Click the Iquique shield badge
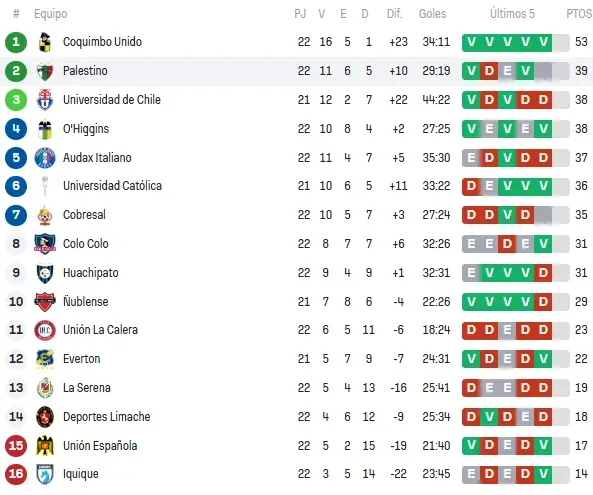Image resolution: width=593 pixels, height=495 pixels. [45, 474]
